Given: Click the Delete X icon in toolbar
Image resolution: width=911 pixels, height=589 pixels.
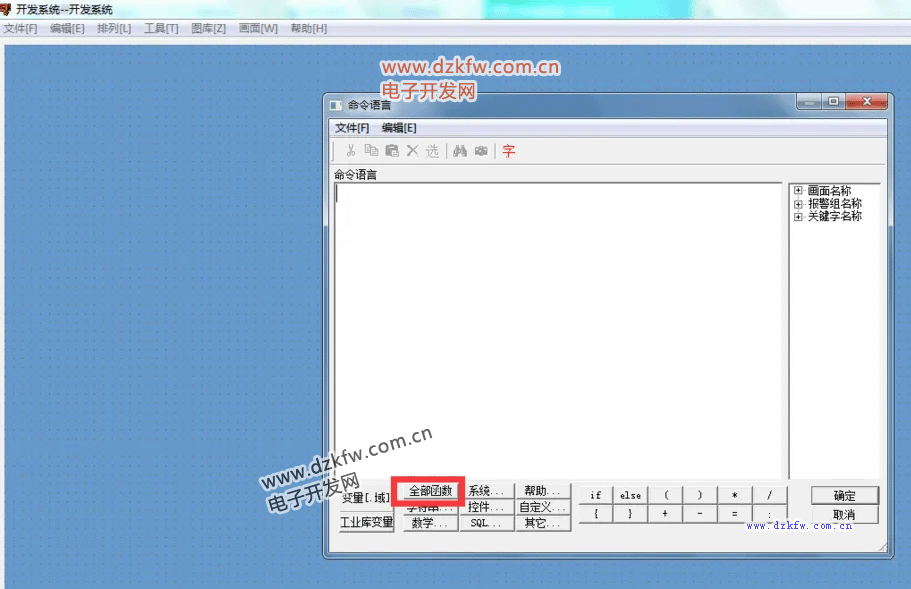Looking at the screenshot, I should click(x=412, y=151).
